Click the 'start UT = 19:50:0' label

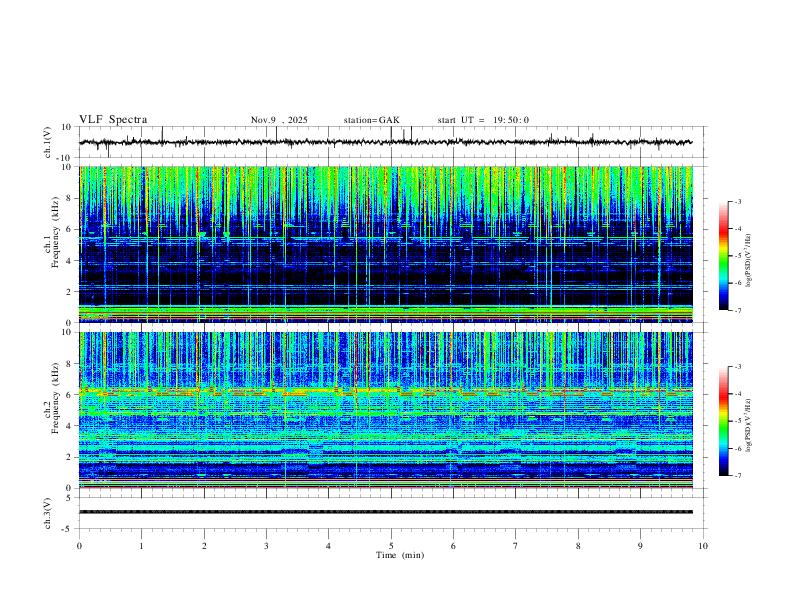click(483, 120)
